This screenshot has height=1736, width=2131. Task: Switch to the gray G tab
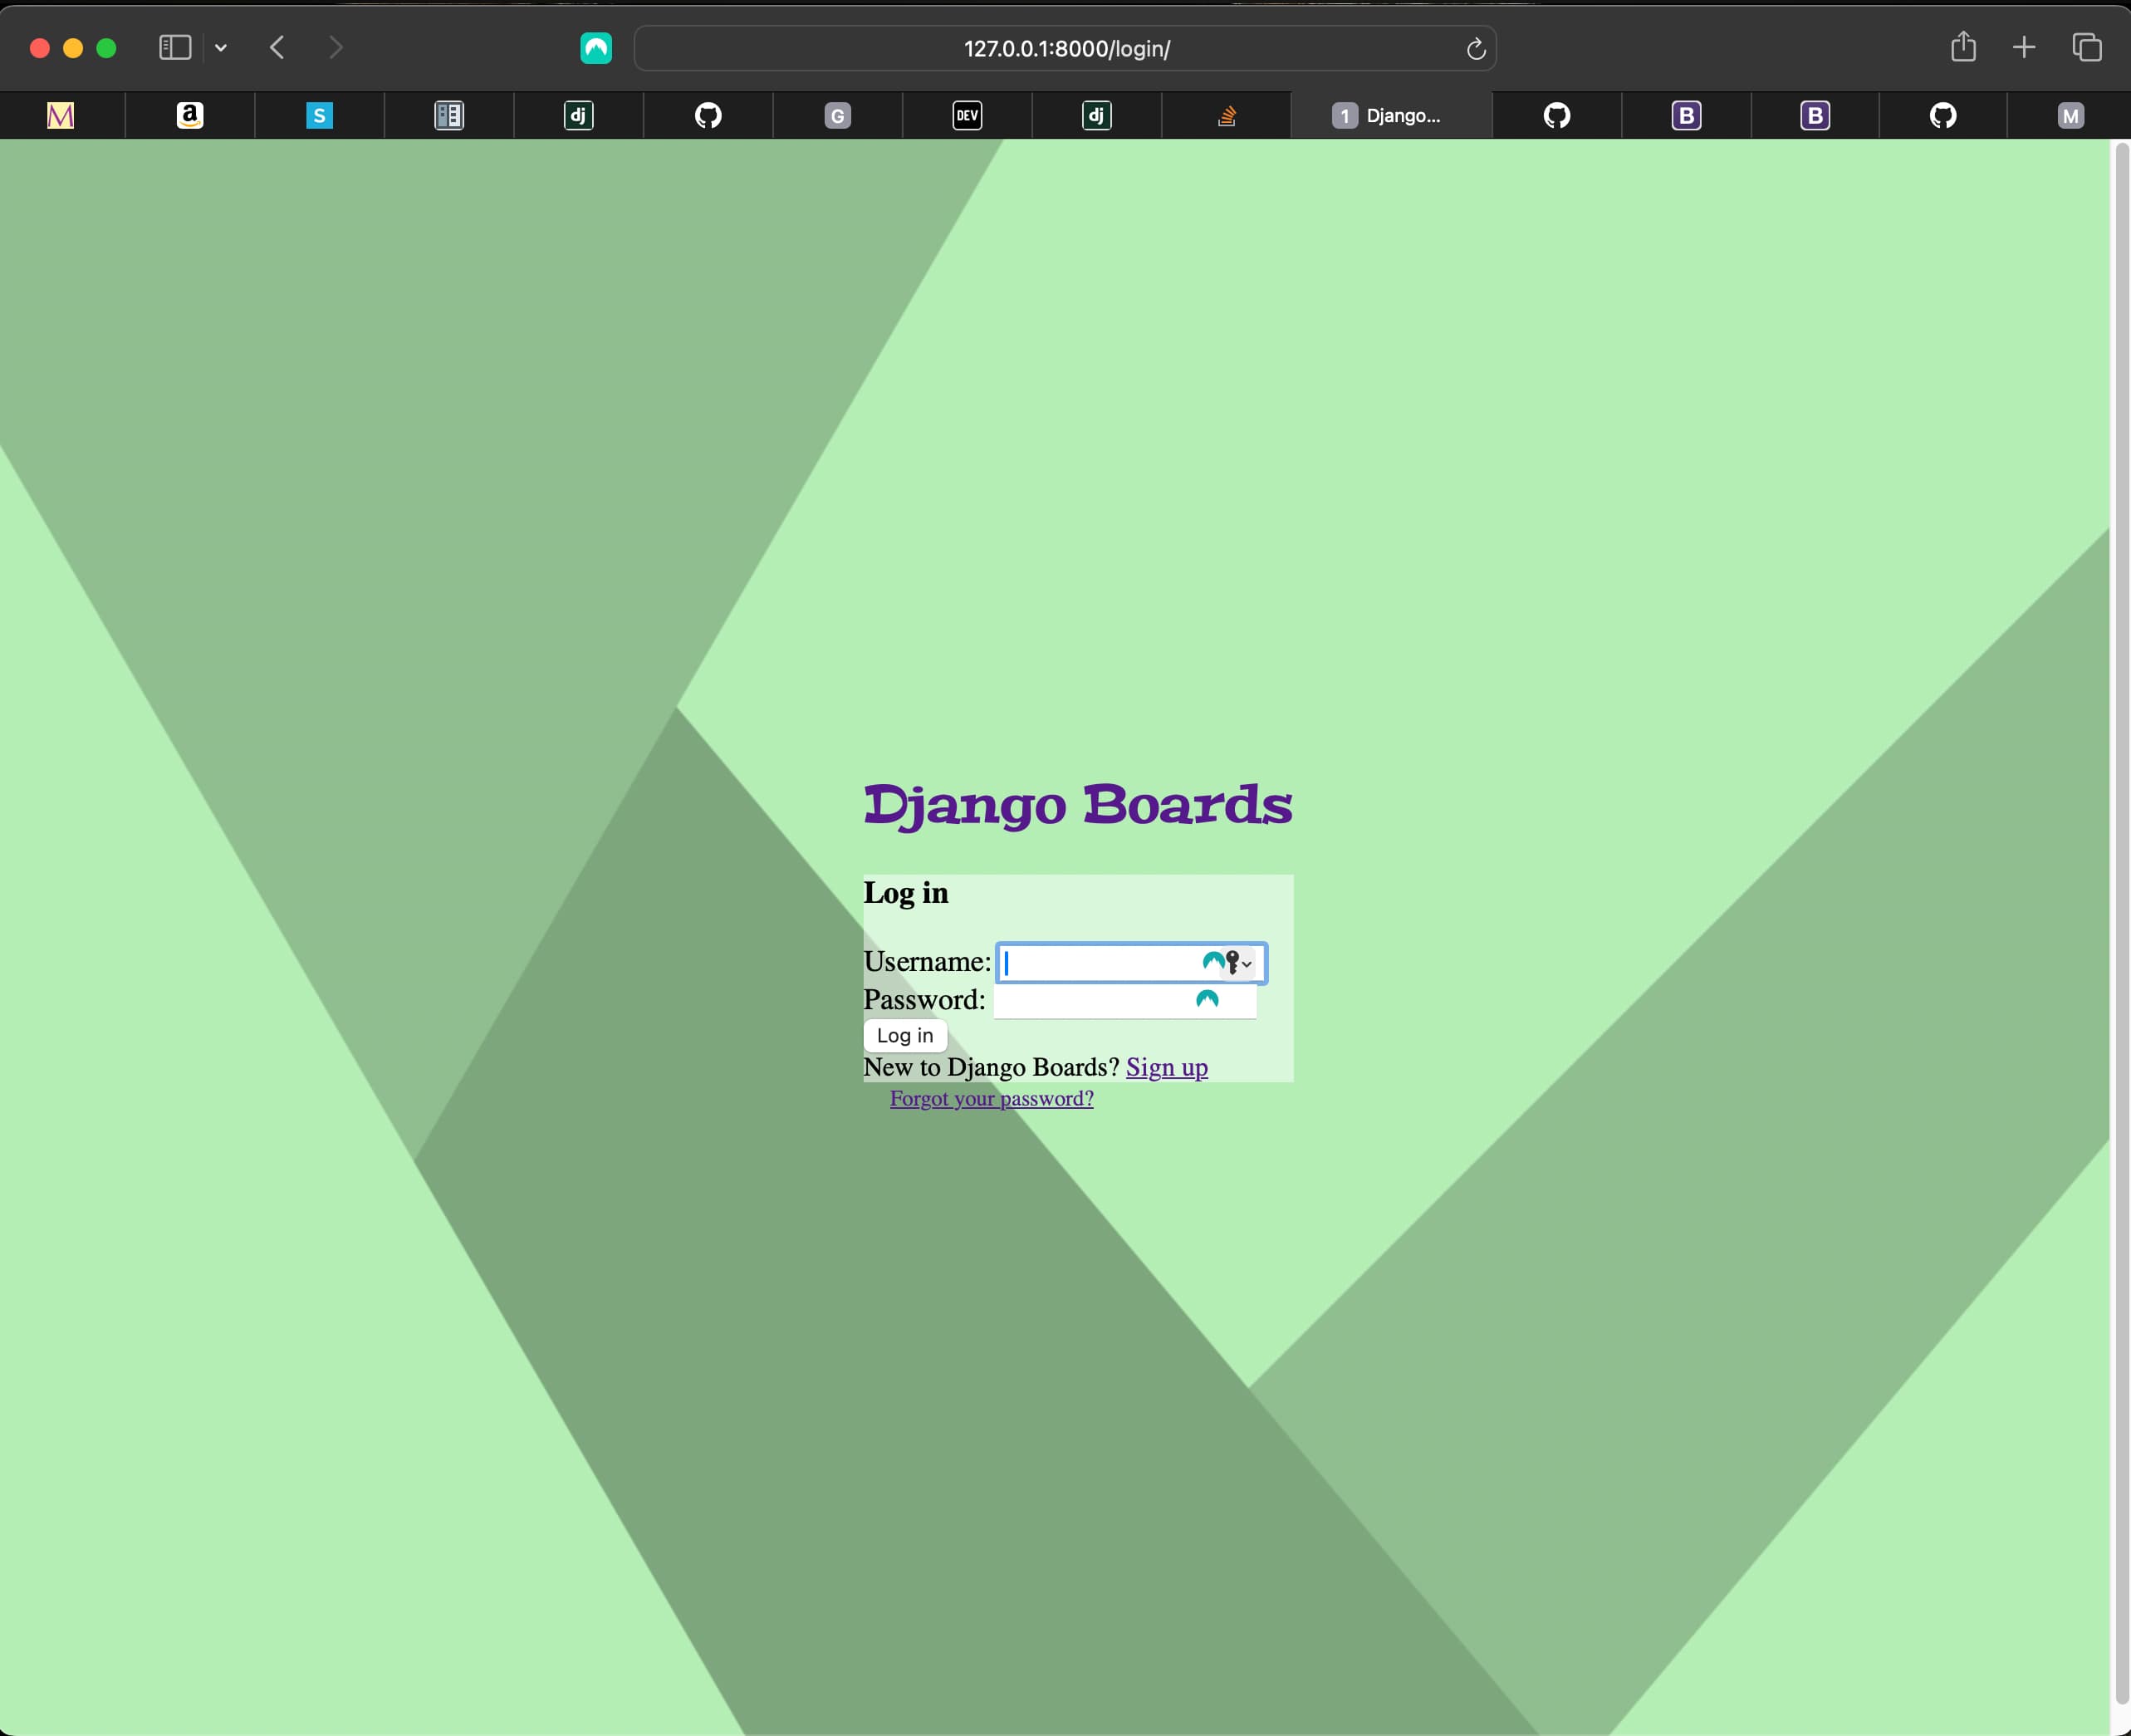[838, 116]
